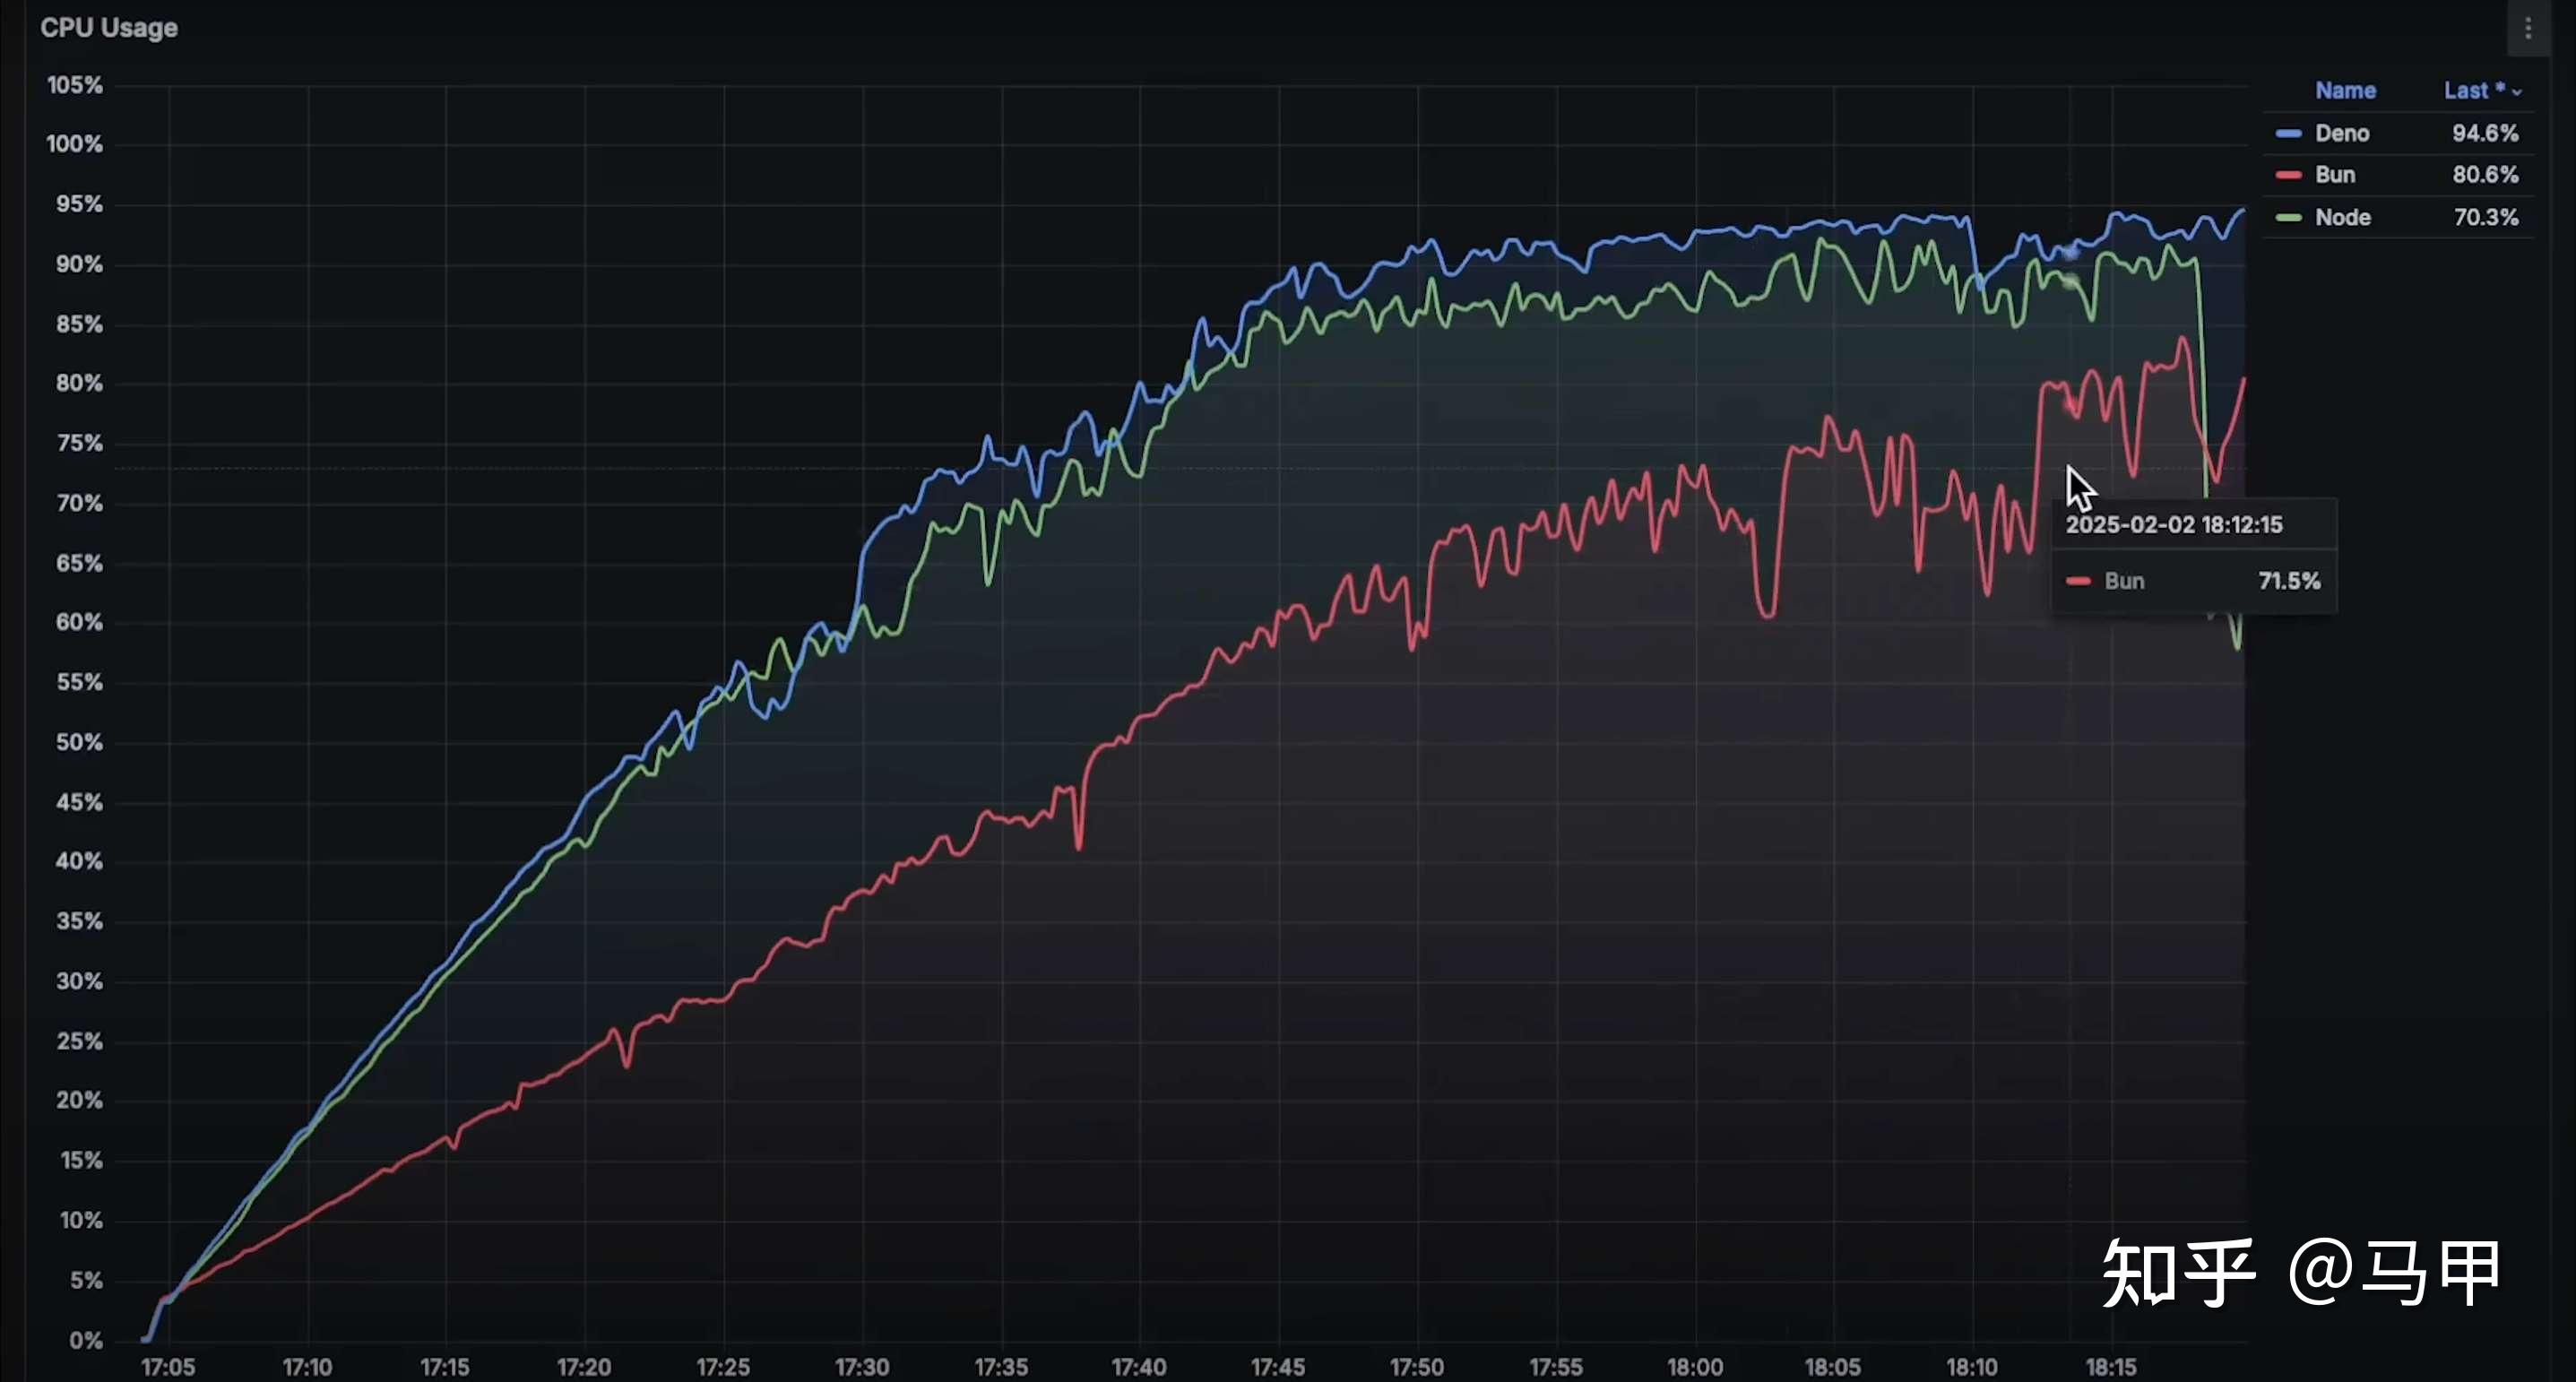The image size is (2576, 1382).
Task: Click the 17:30 time axis label
Action: (x=861, y=1366)
